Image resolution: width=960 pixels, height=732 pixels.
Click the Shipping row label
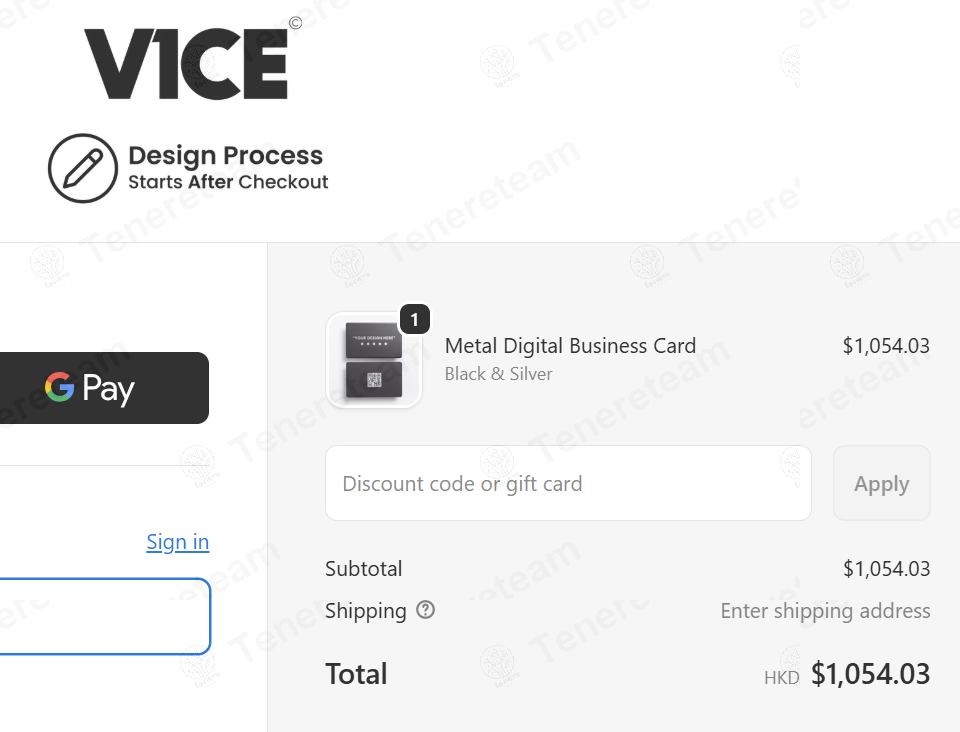coord(365,611)
